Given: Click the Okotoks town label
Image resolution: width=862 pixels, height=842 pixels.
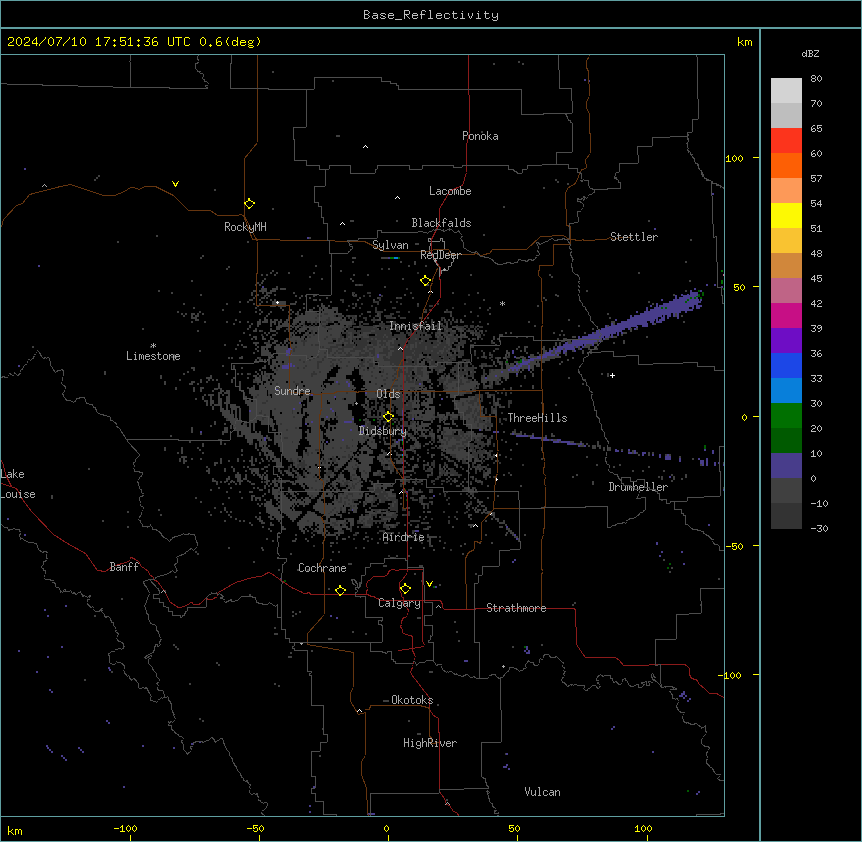Looking at the screenshot, I should coord(412,700).
